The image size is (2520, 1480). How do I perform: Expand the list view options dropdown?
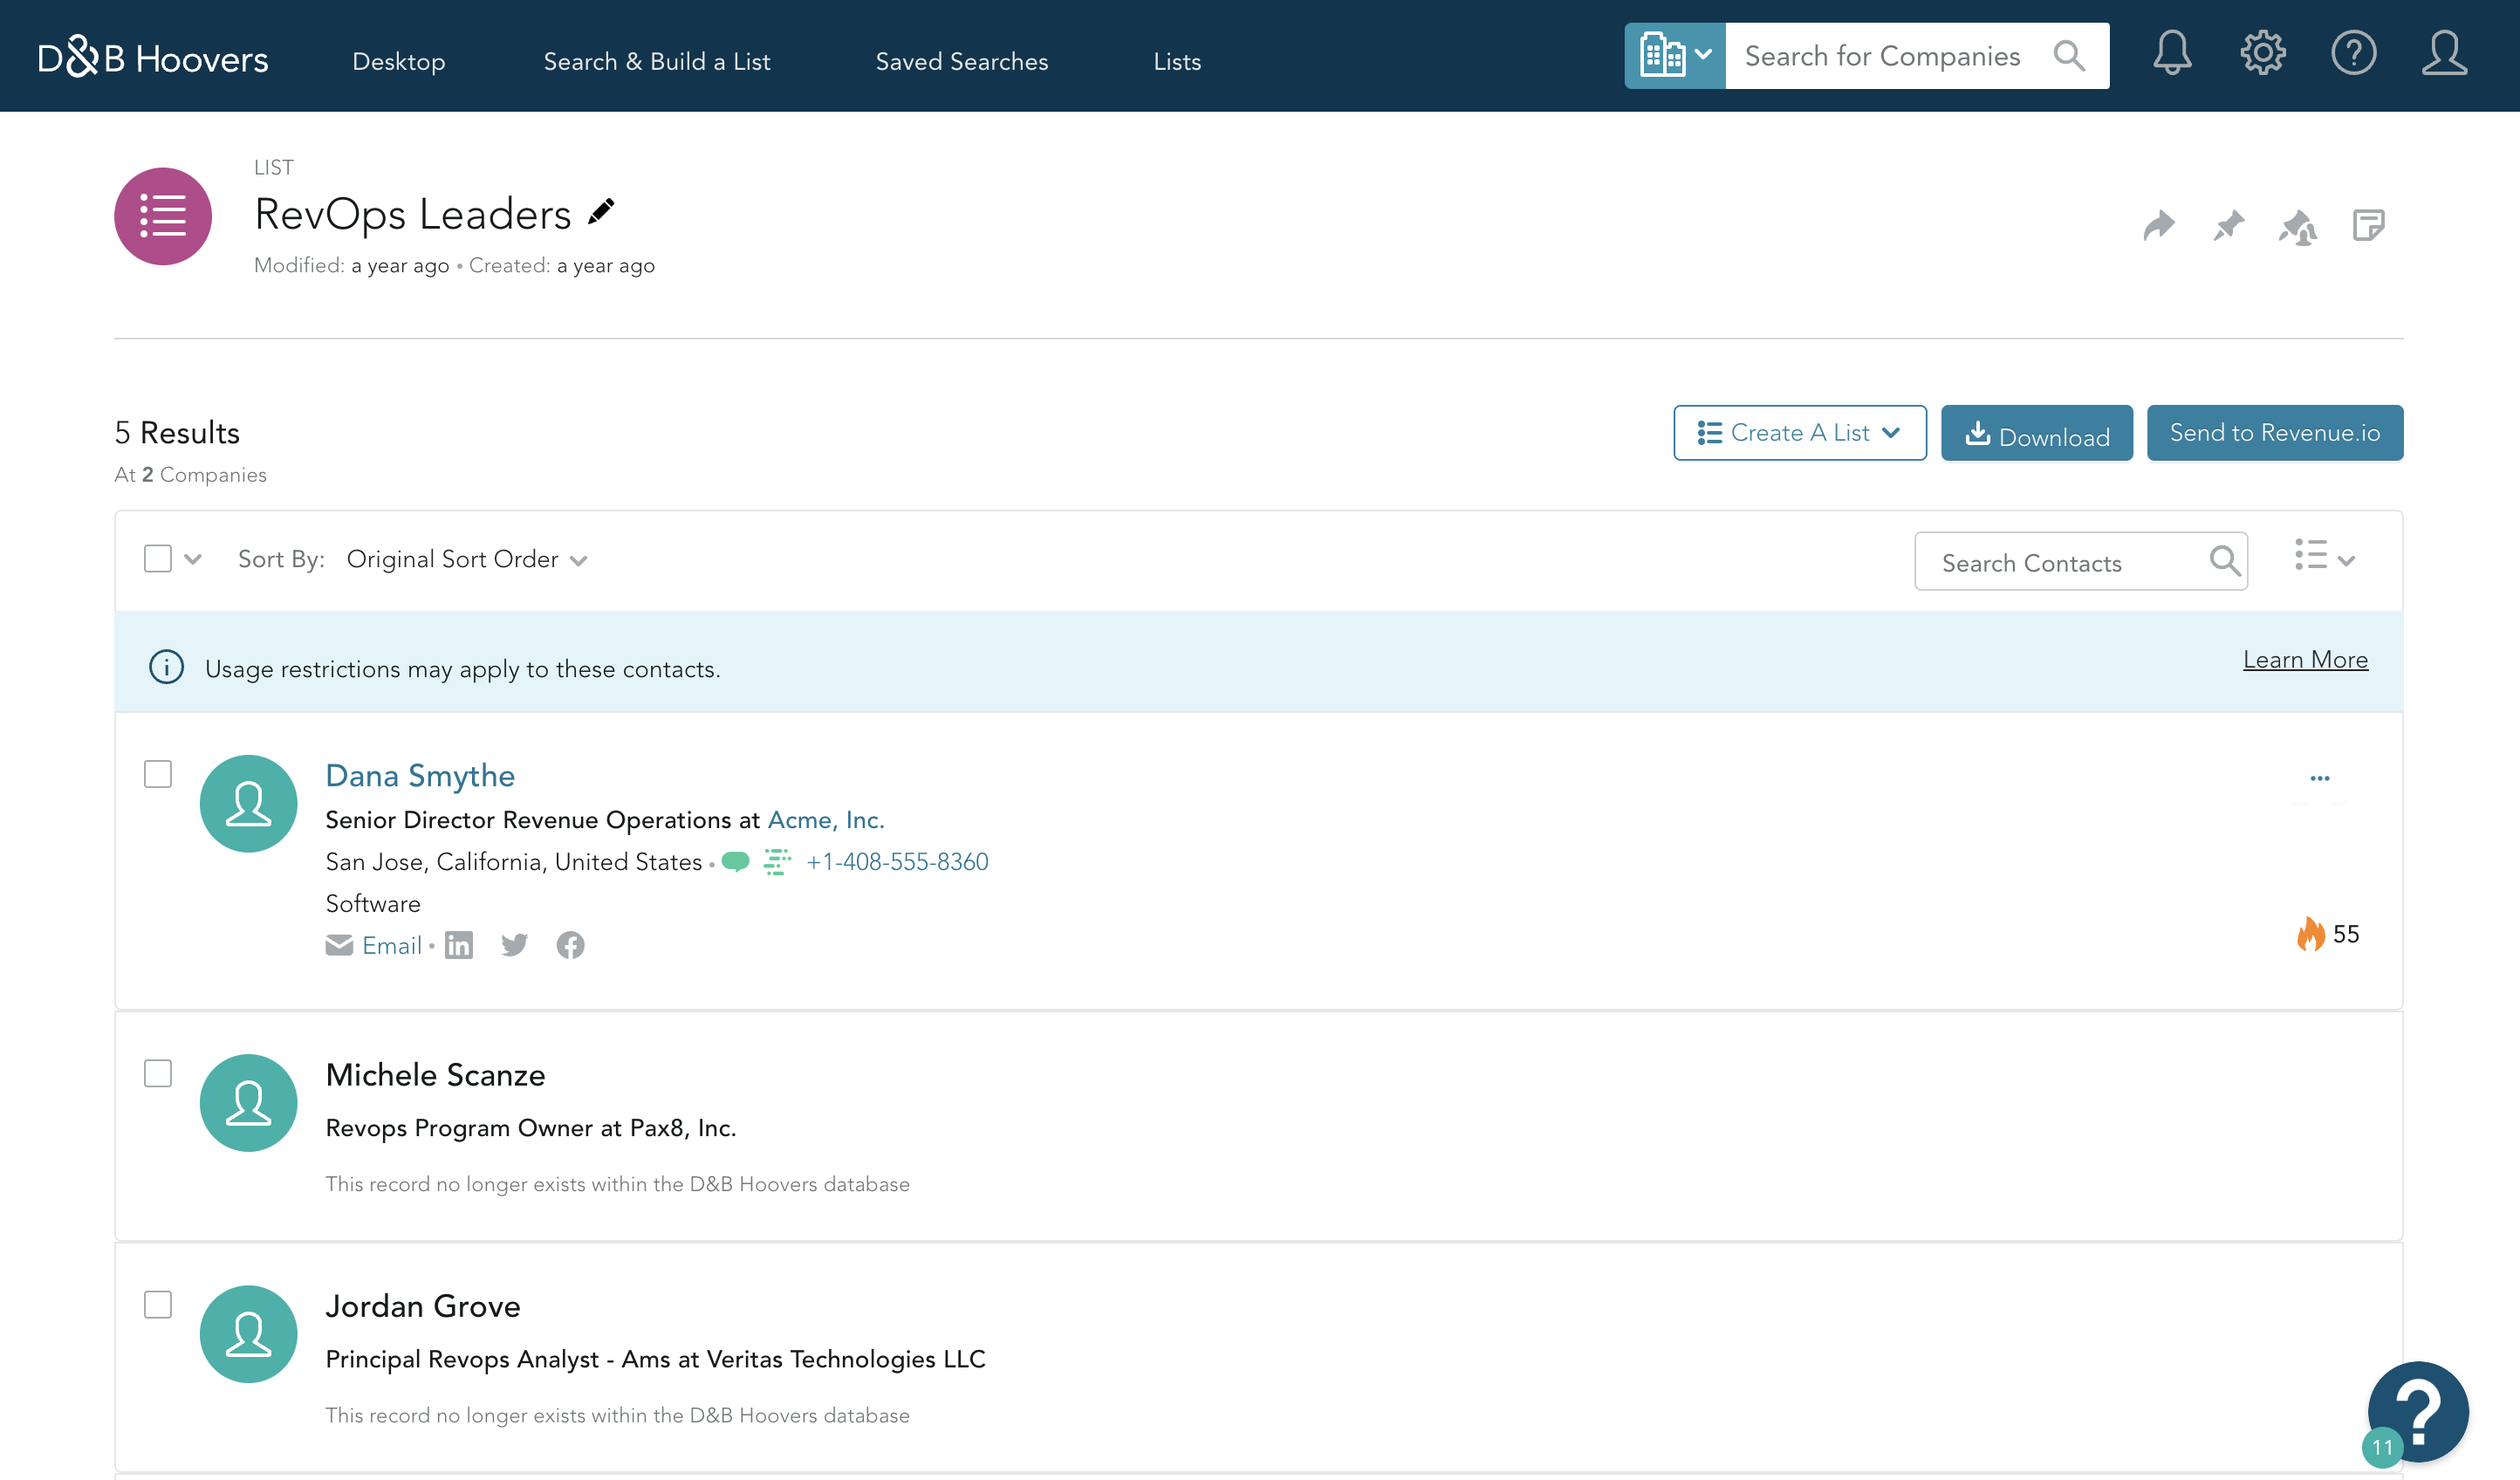pos(2324,557)
